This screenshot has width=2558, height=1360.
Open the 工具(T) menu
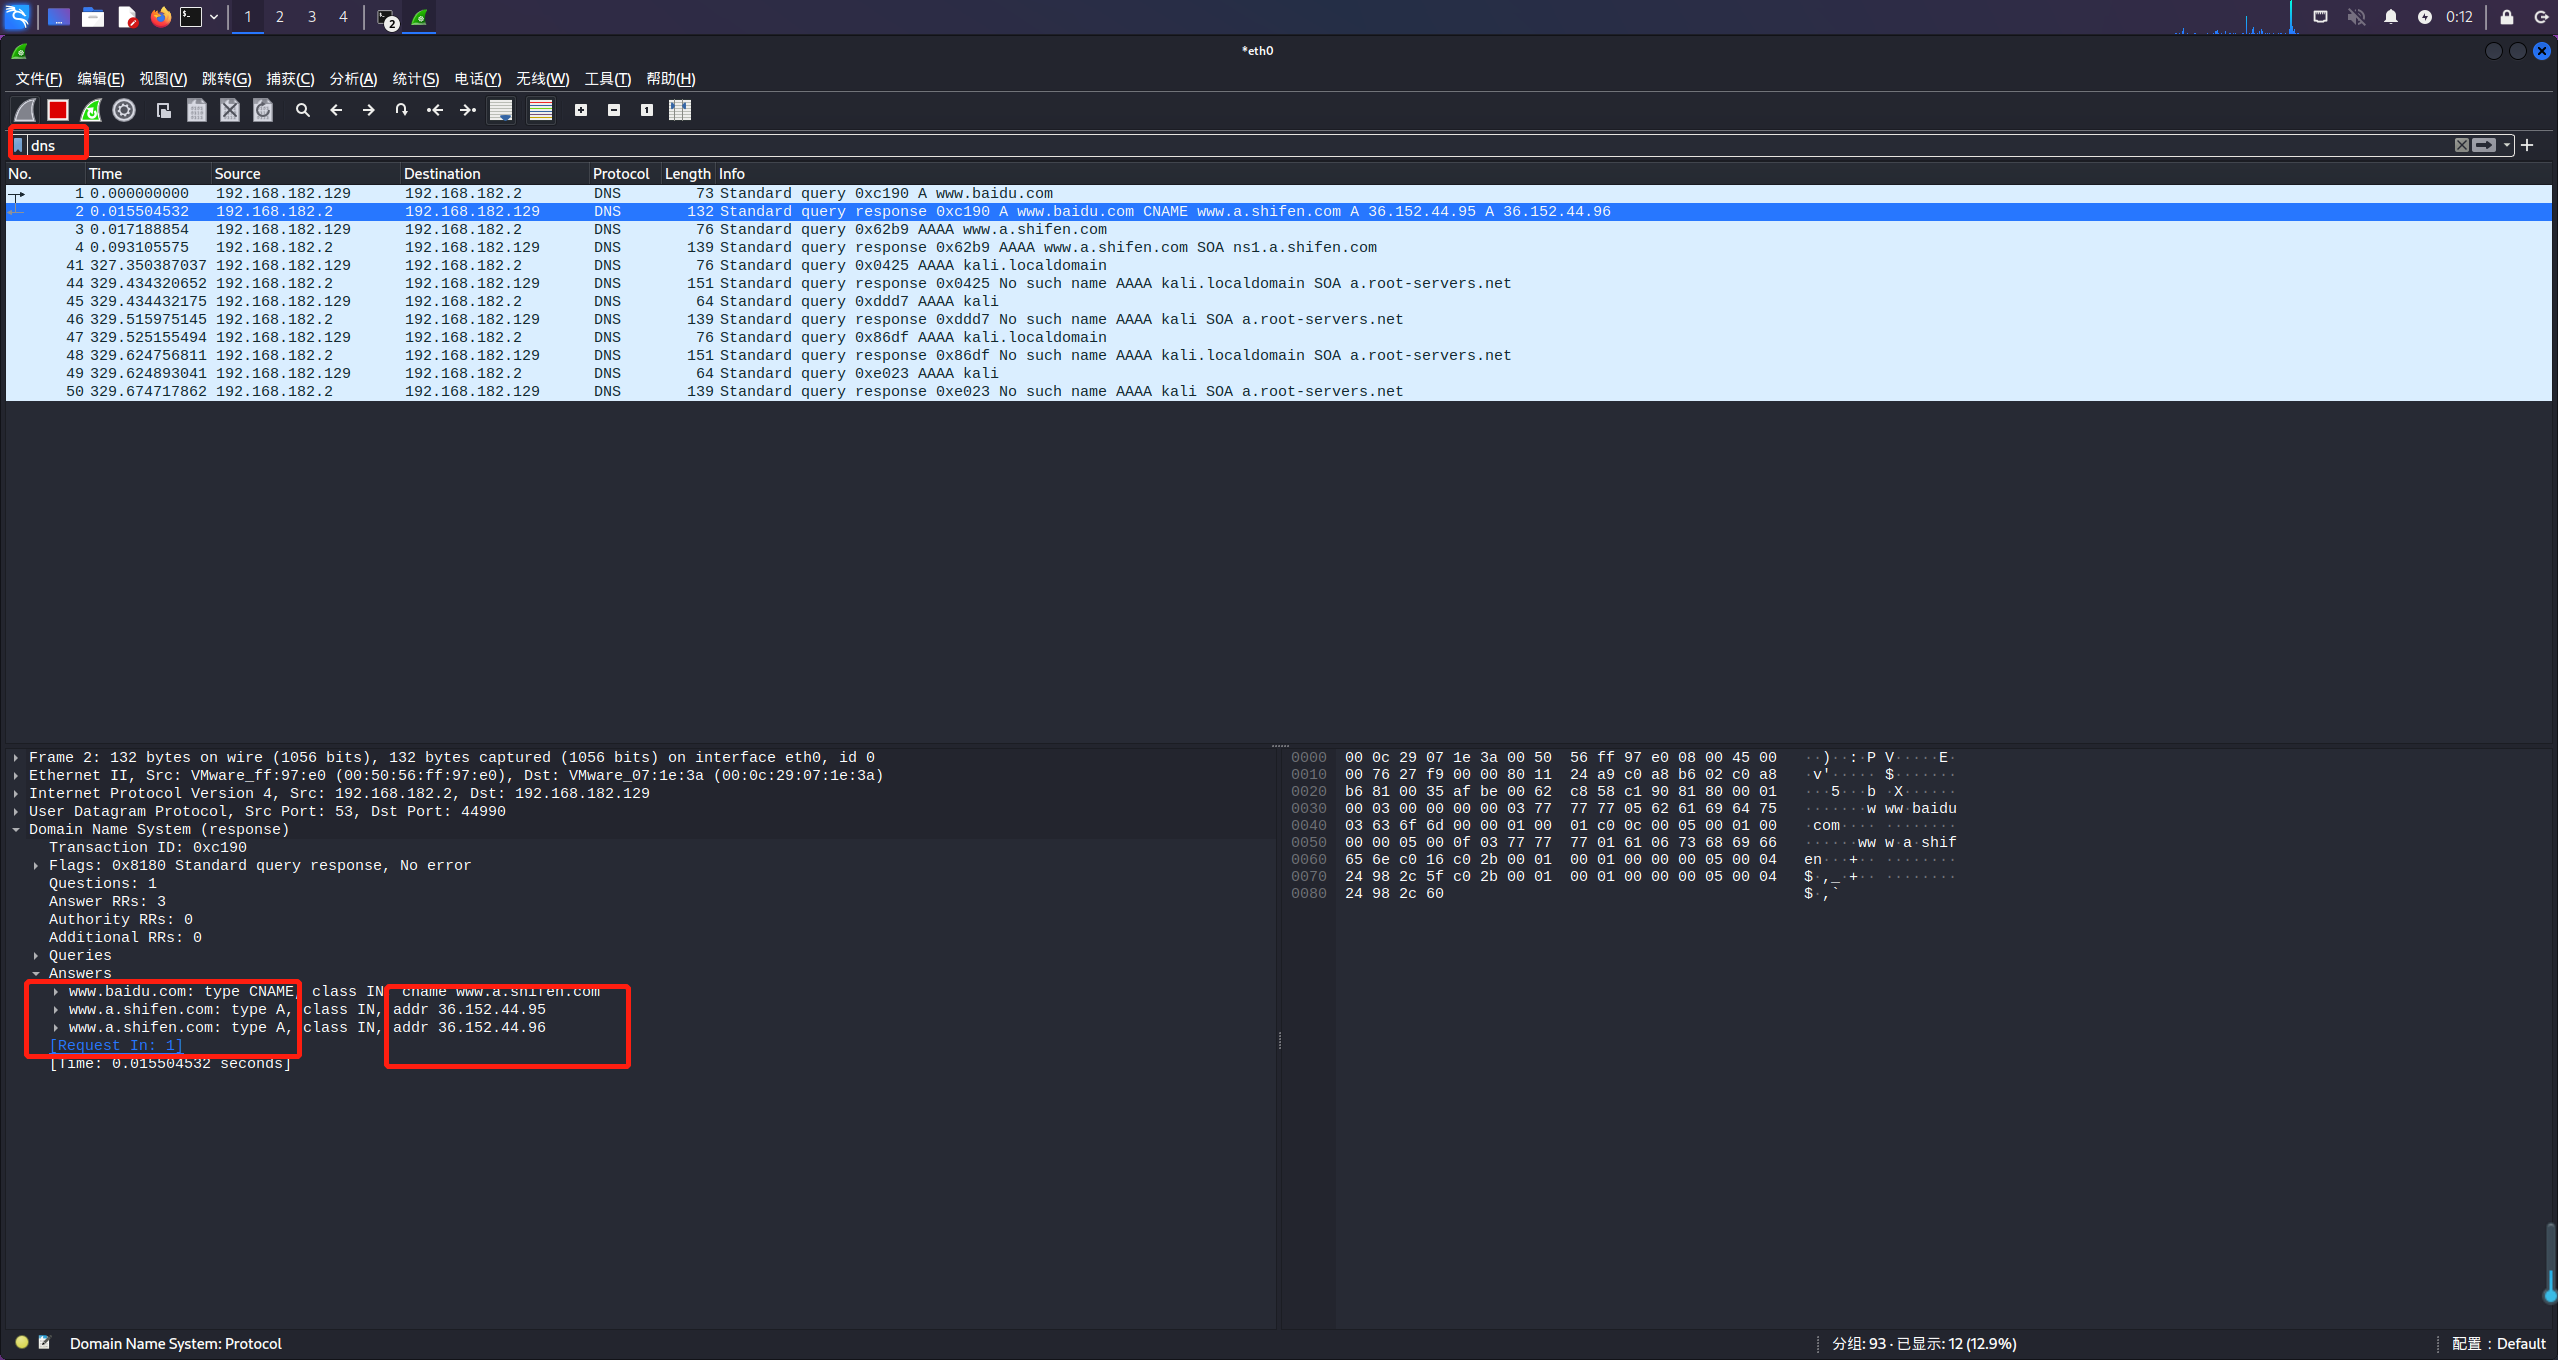[608, 79]
